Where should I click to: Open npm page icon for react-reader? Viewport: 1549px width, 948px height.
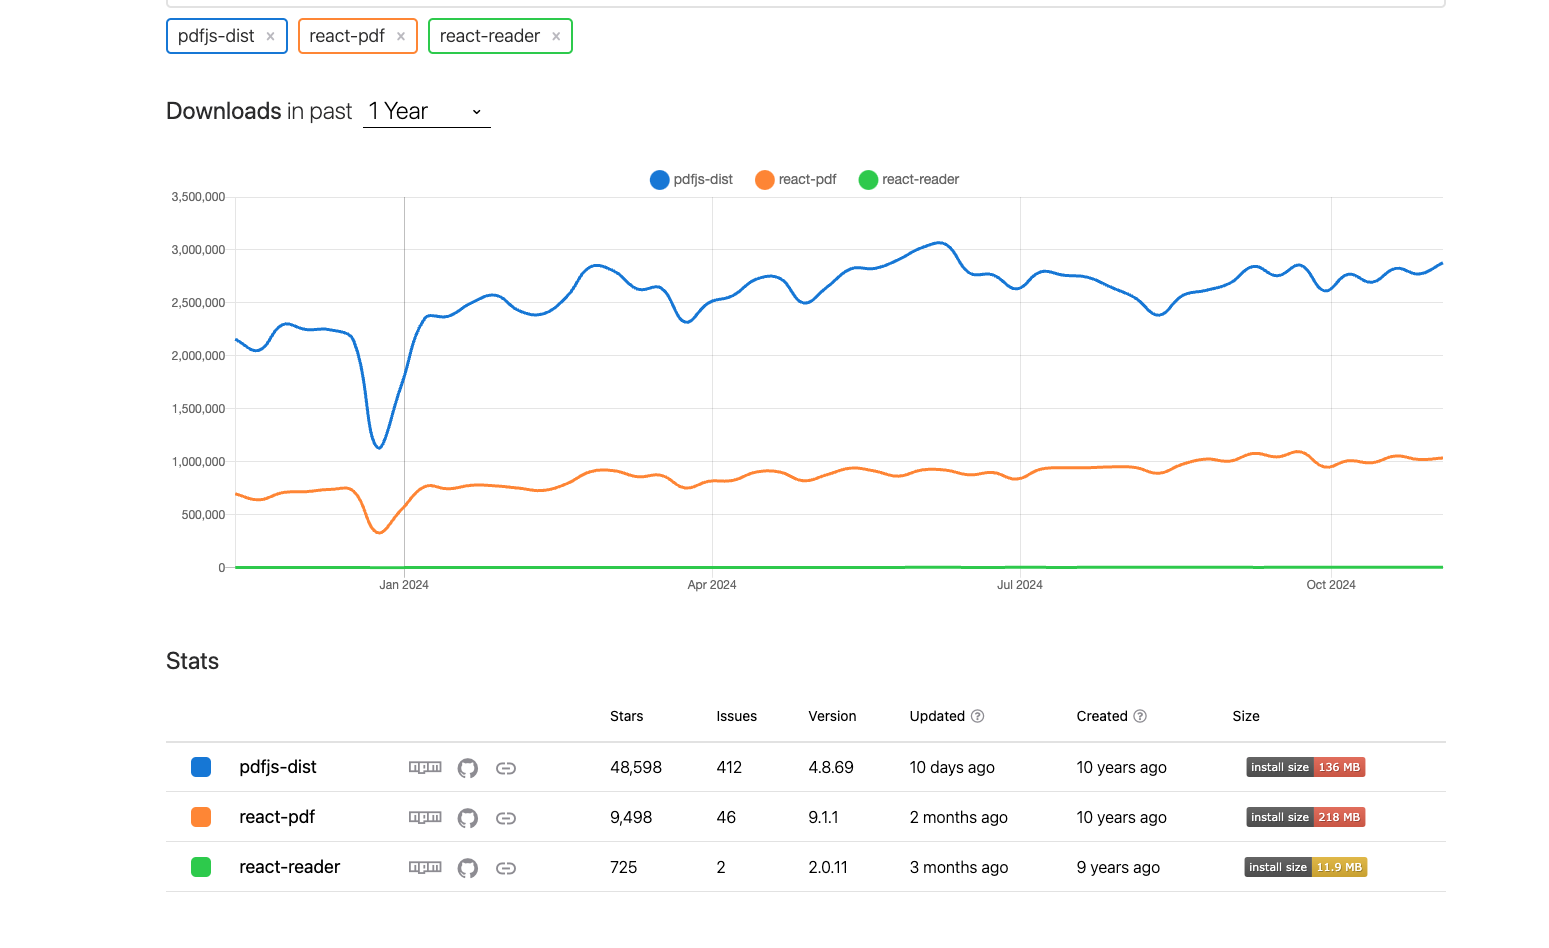(x=425, y=867)
